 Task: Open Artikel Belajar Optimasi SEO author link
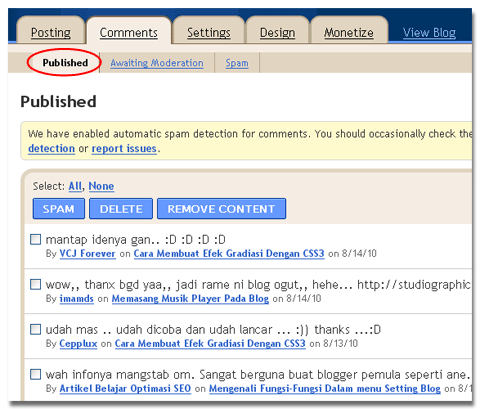pyautogui.click(x=125, y=389)
